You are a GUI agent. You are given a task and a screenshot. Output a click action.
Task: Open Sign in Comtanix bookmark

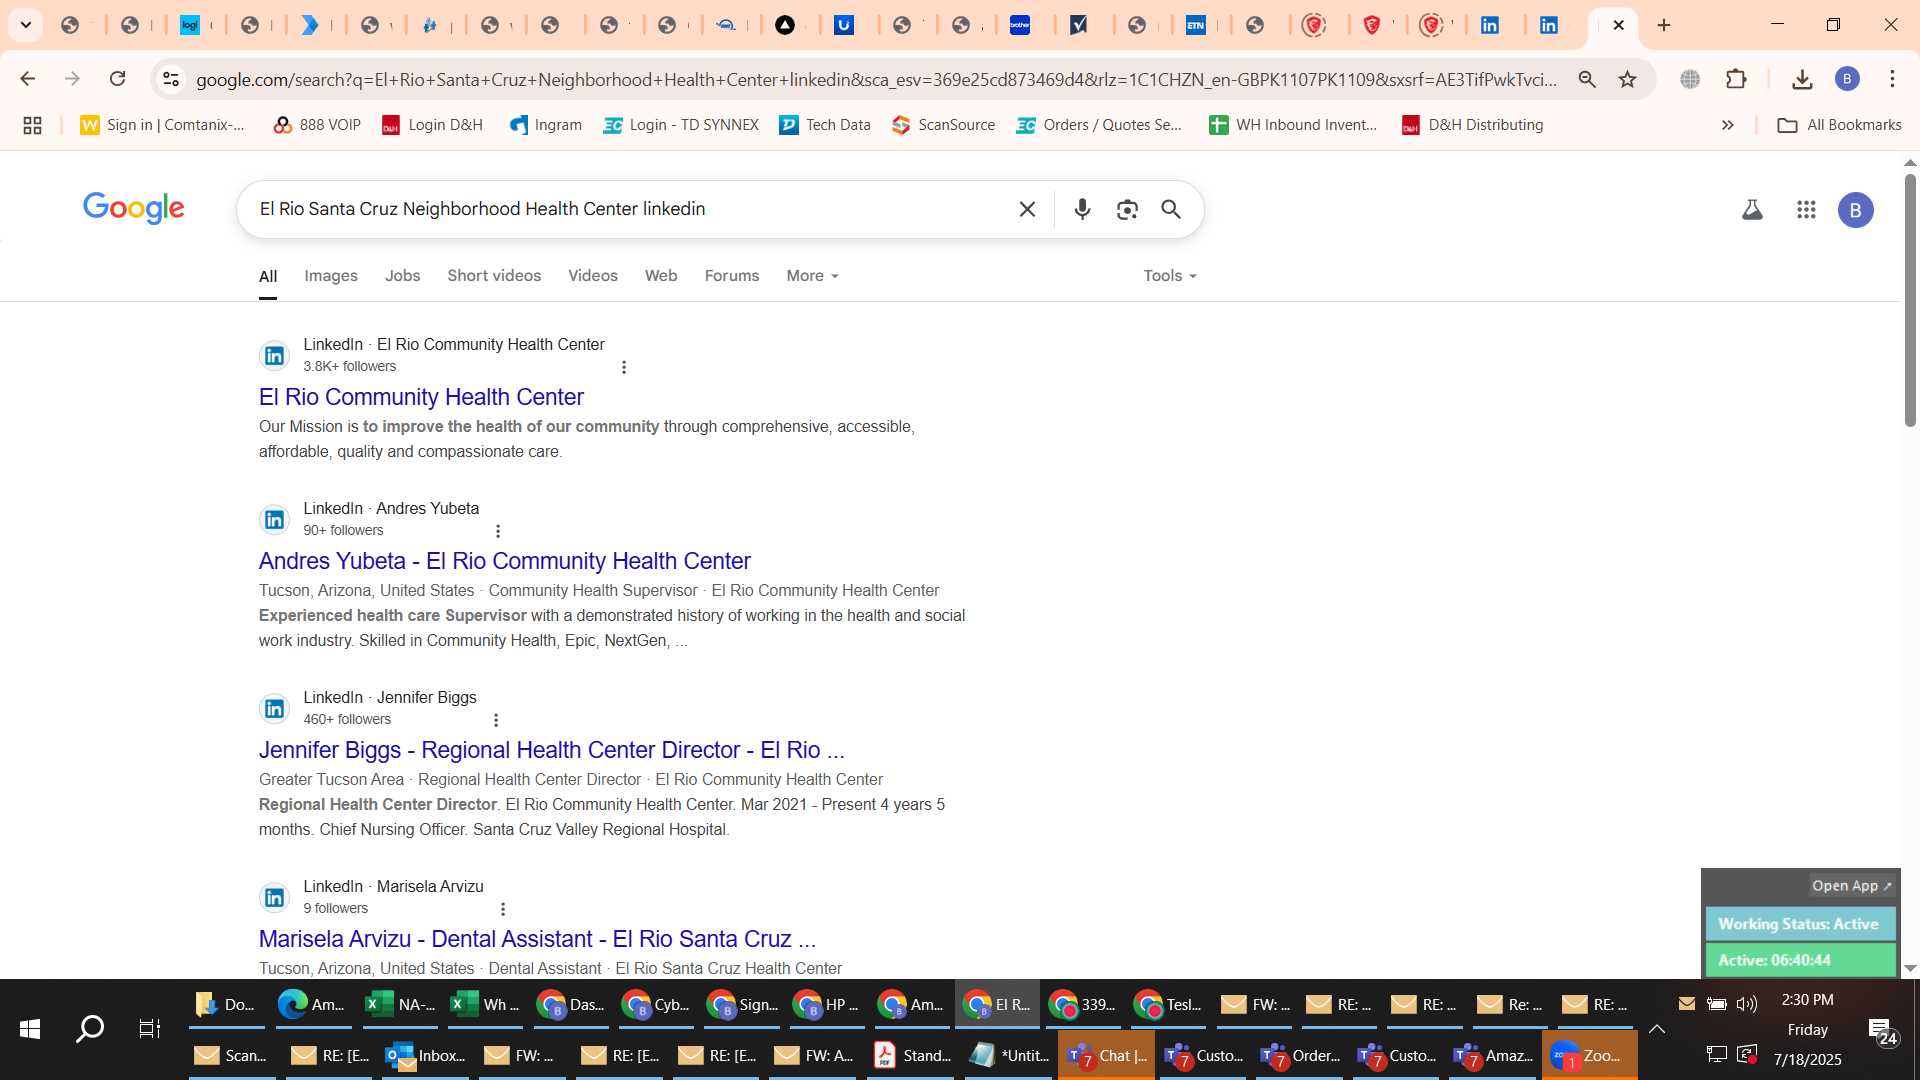pos(162,125)
